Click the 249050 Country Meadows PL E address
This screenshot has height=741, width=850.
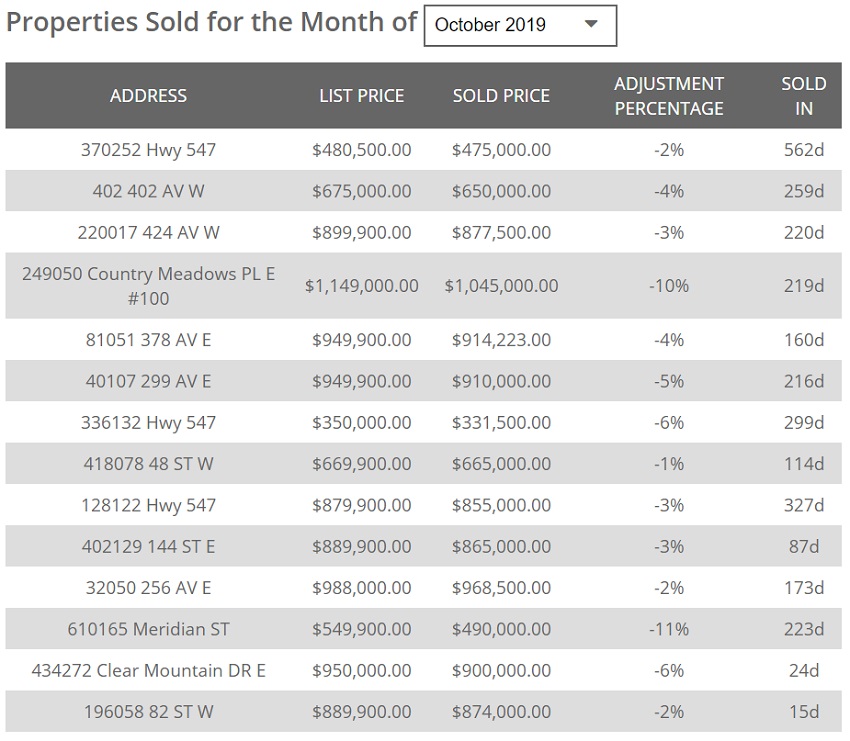click(x=148, y=285)
